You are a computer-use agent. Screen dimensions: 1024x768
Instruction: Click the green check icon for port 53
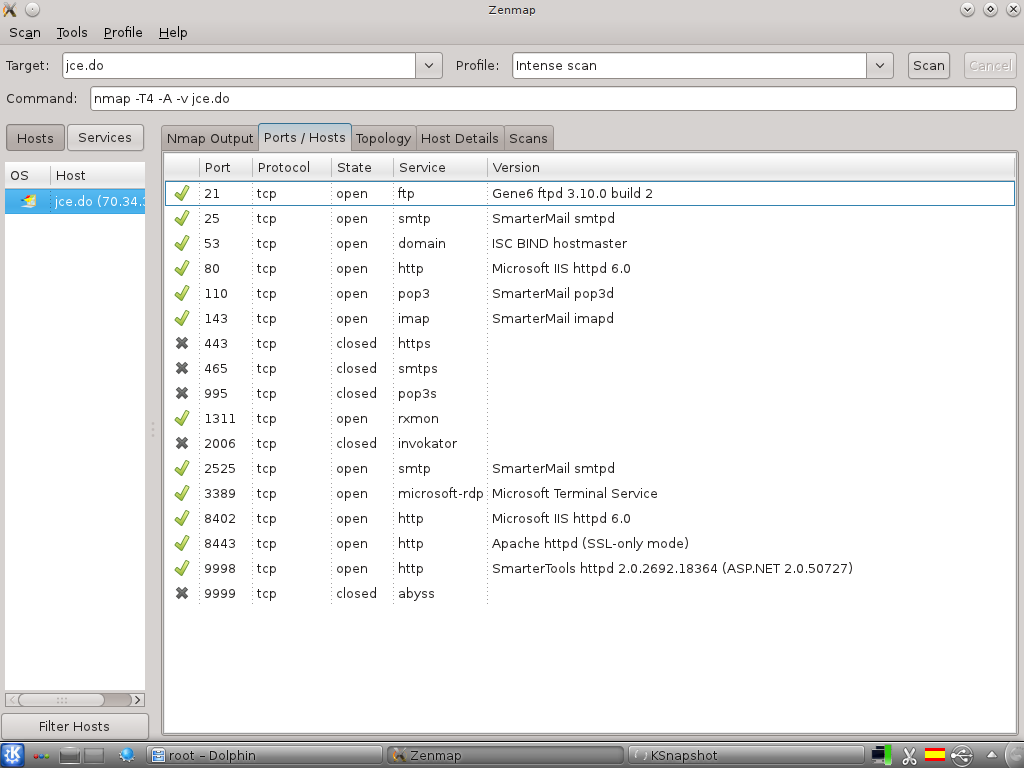[x=182, y=243]
